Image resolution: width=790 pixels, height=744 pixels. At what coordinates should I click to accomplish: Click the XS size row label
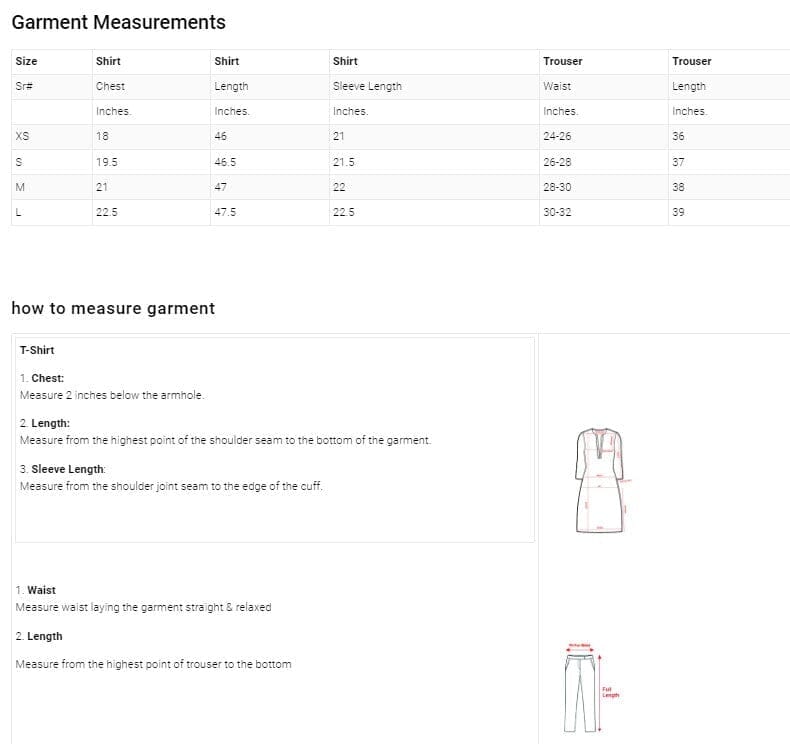(22, 136)
